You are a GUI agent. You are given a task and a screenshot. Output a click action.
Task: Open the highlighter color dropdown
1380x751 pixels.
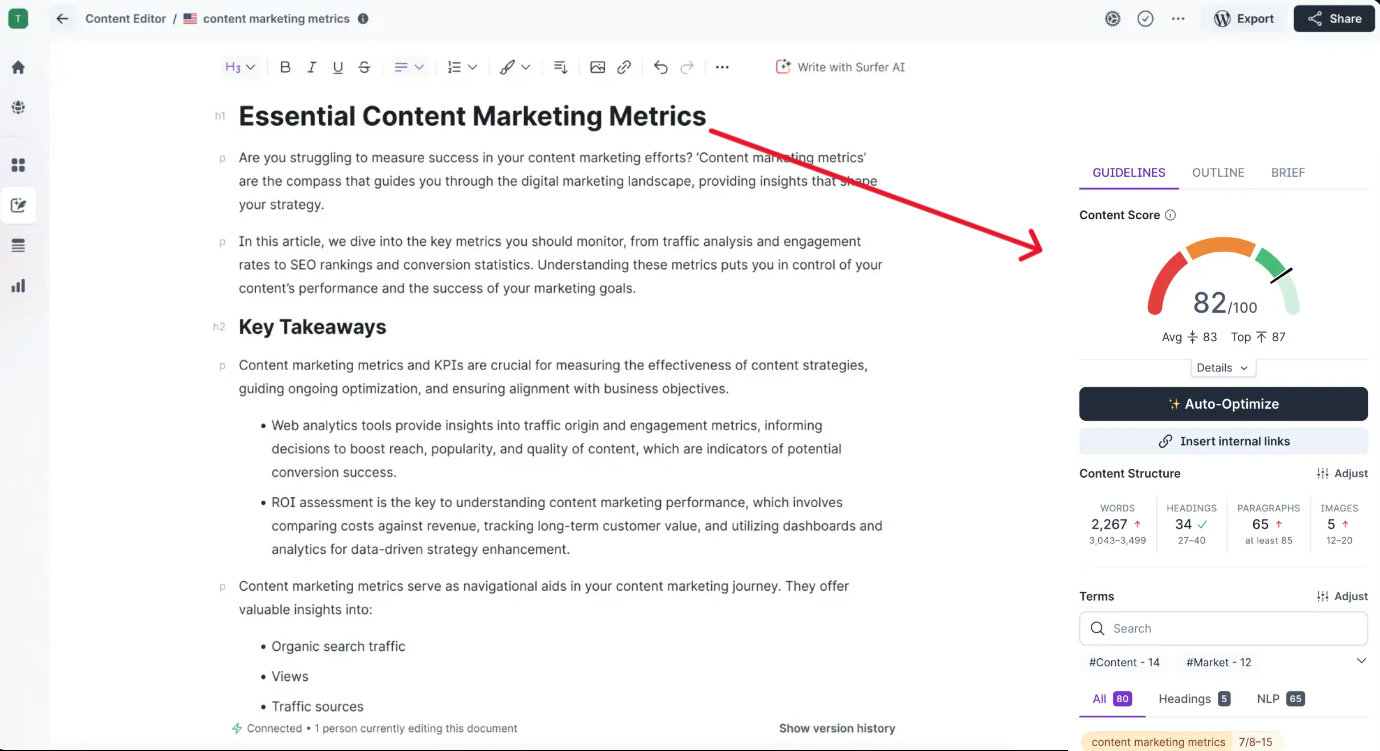tap(515, 67)
